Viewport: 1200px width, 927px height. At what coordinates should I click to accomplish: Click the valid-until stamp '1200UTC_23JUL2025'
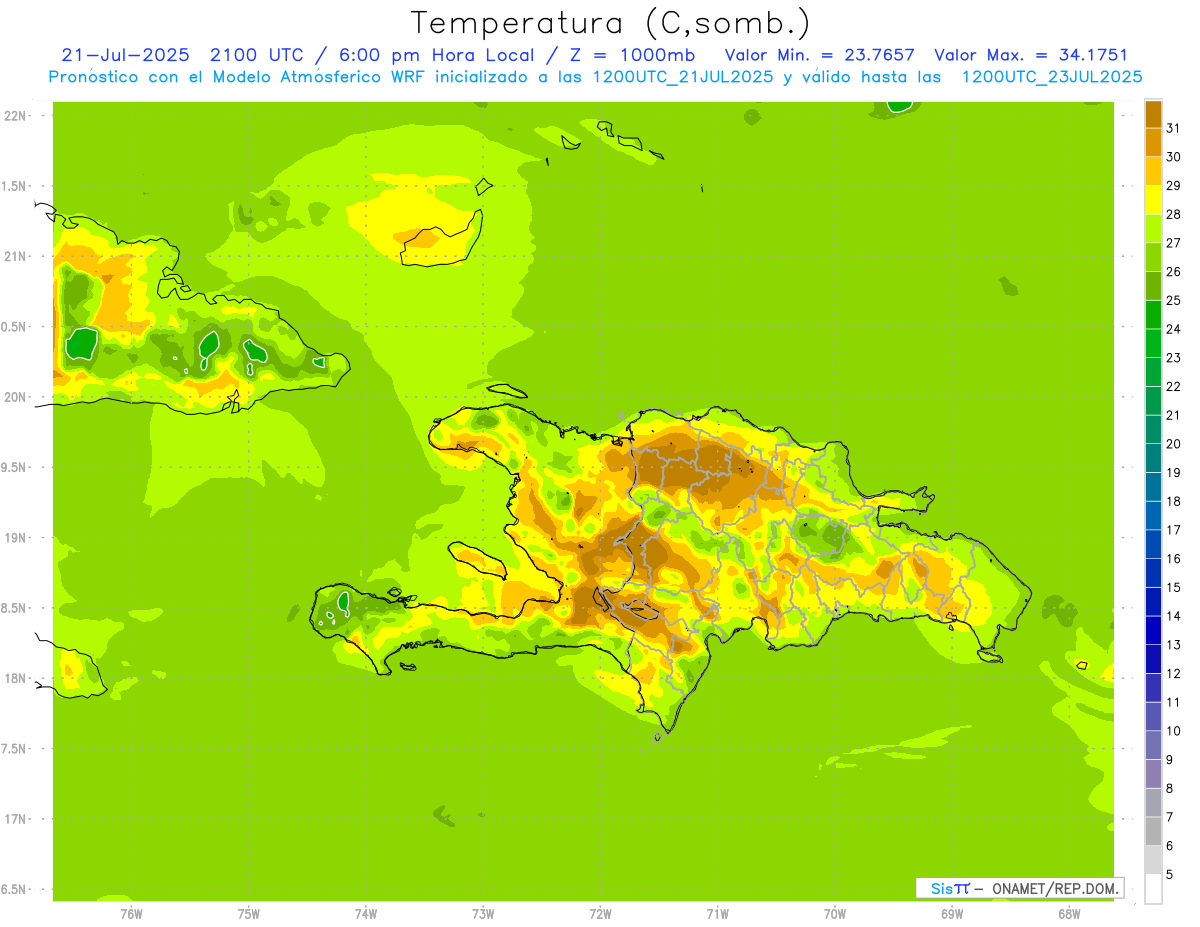click(1052, 77)
